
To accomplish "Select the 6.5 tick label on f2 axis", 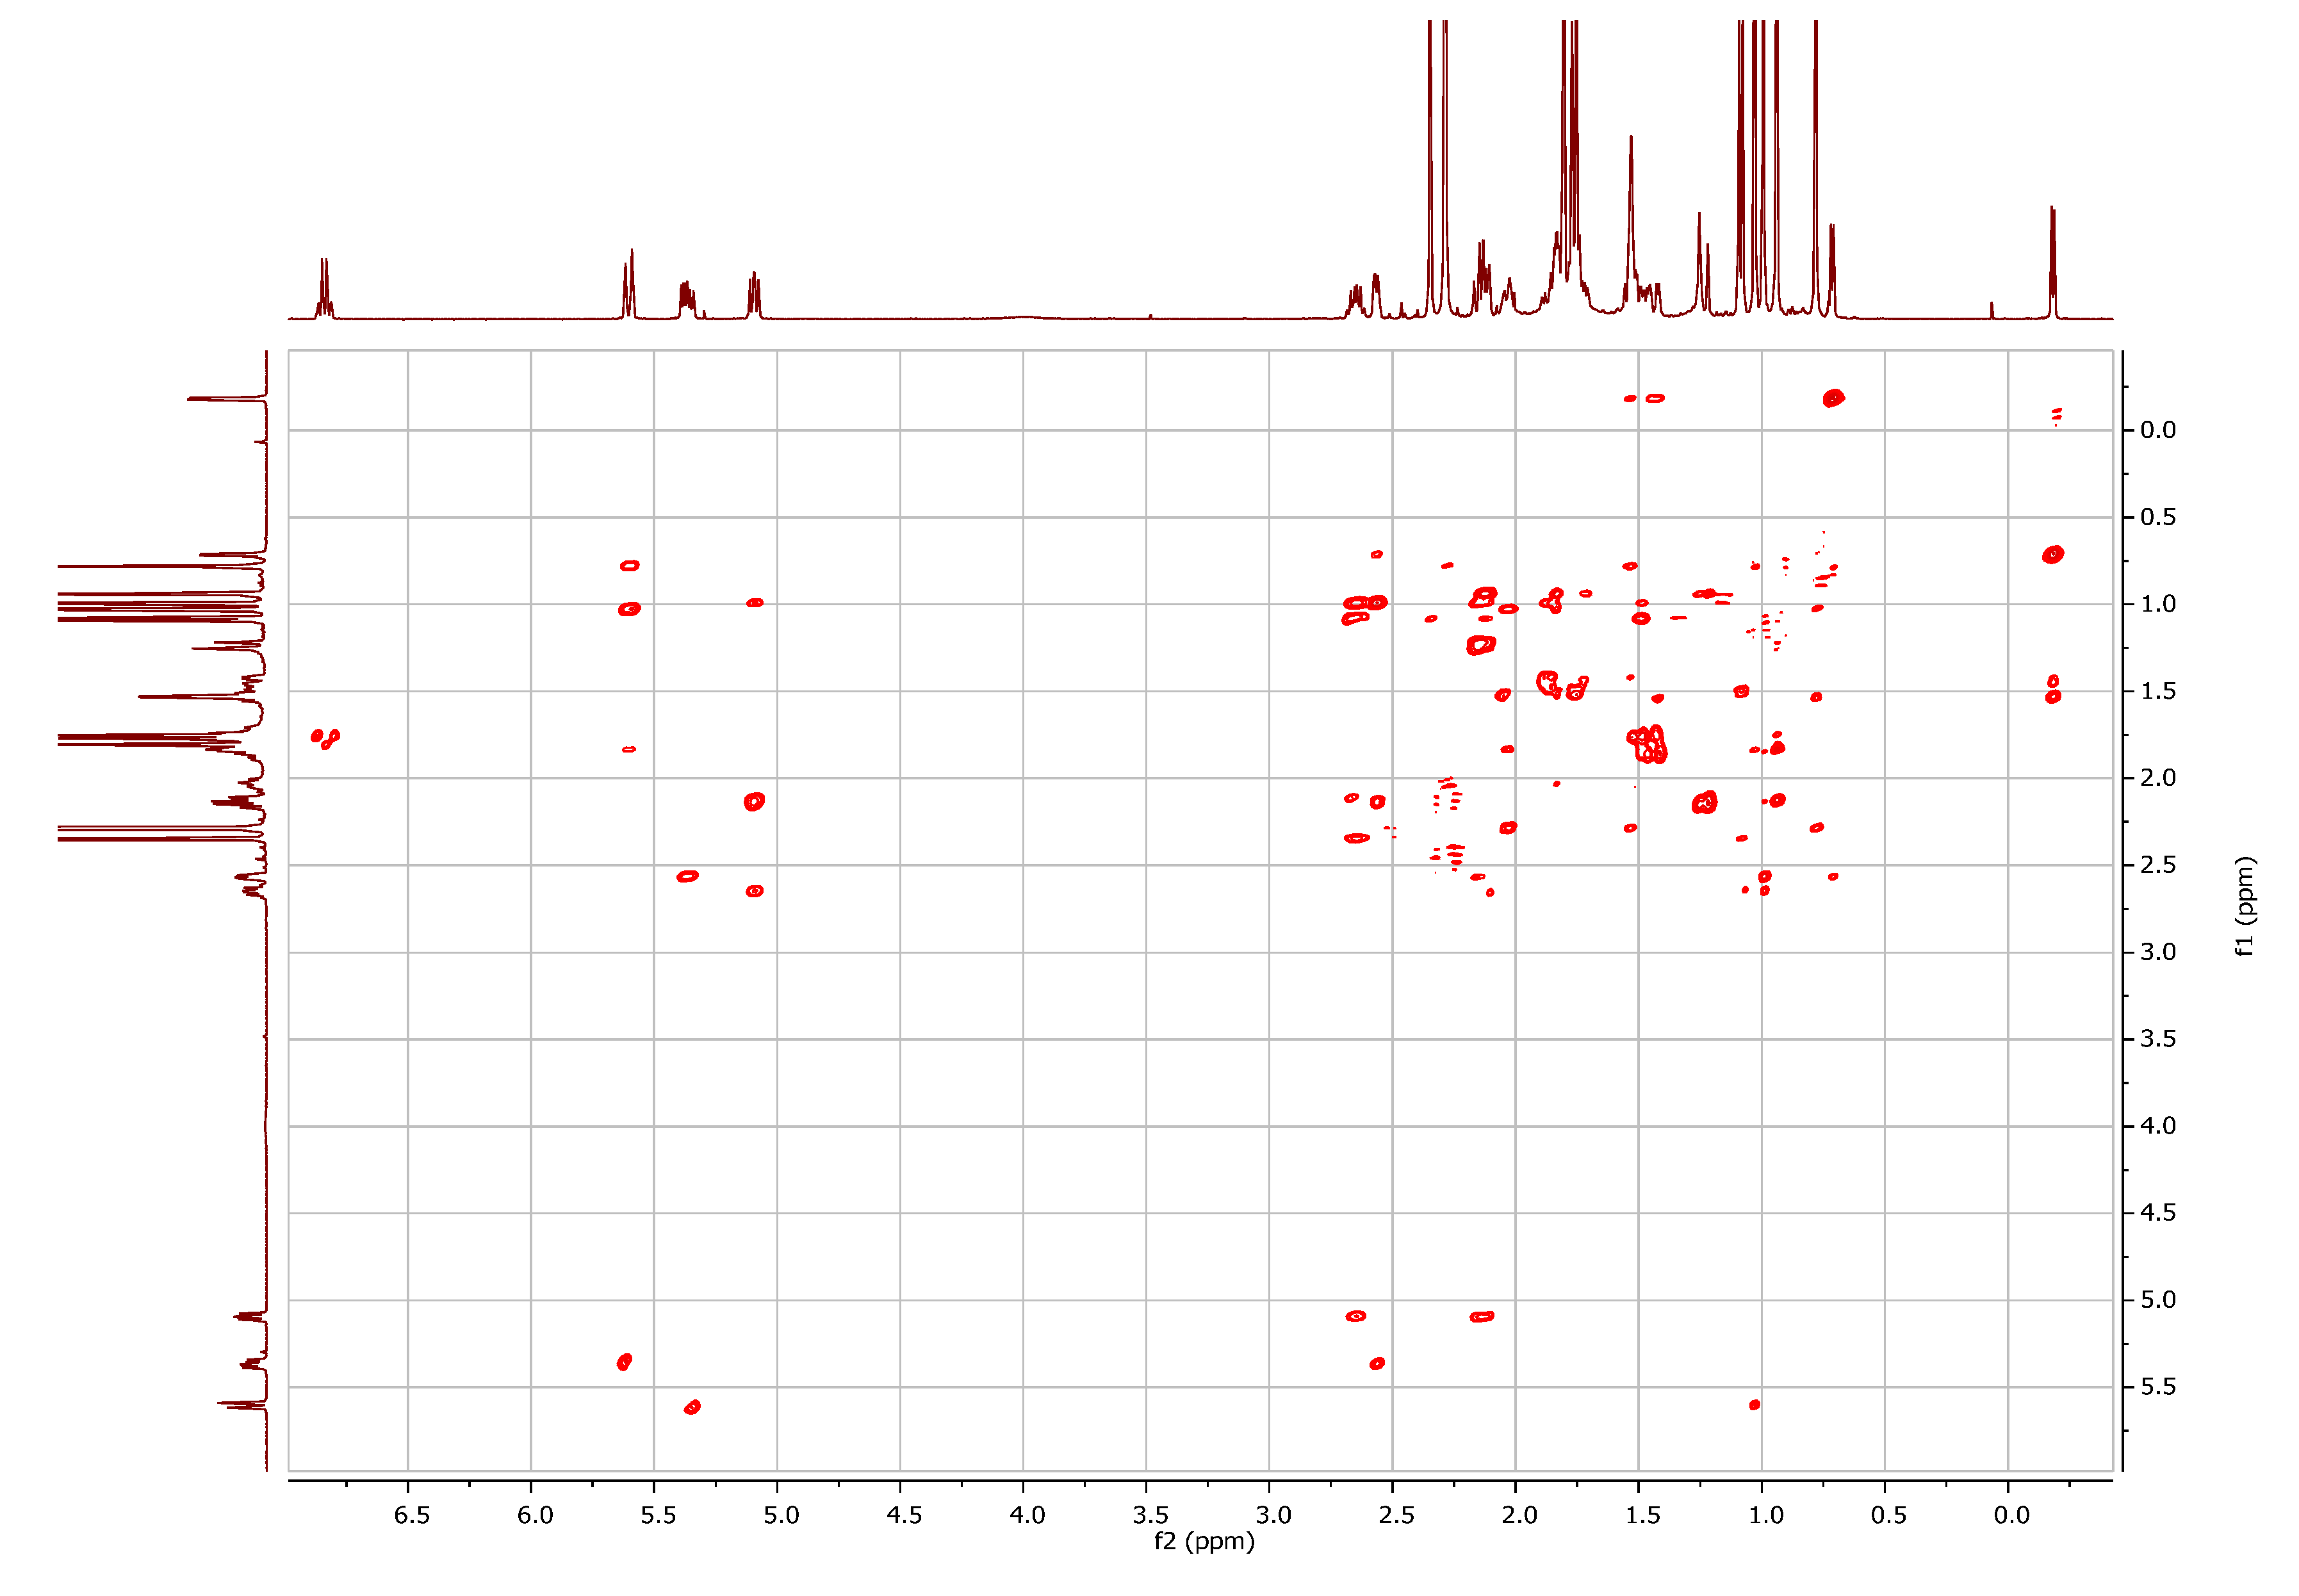I will pos(412,1515).
